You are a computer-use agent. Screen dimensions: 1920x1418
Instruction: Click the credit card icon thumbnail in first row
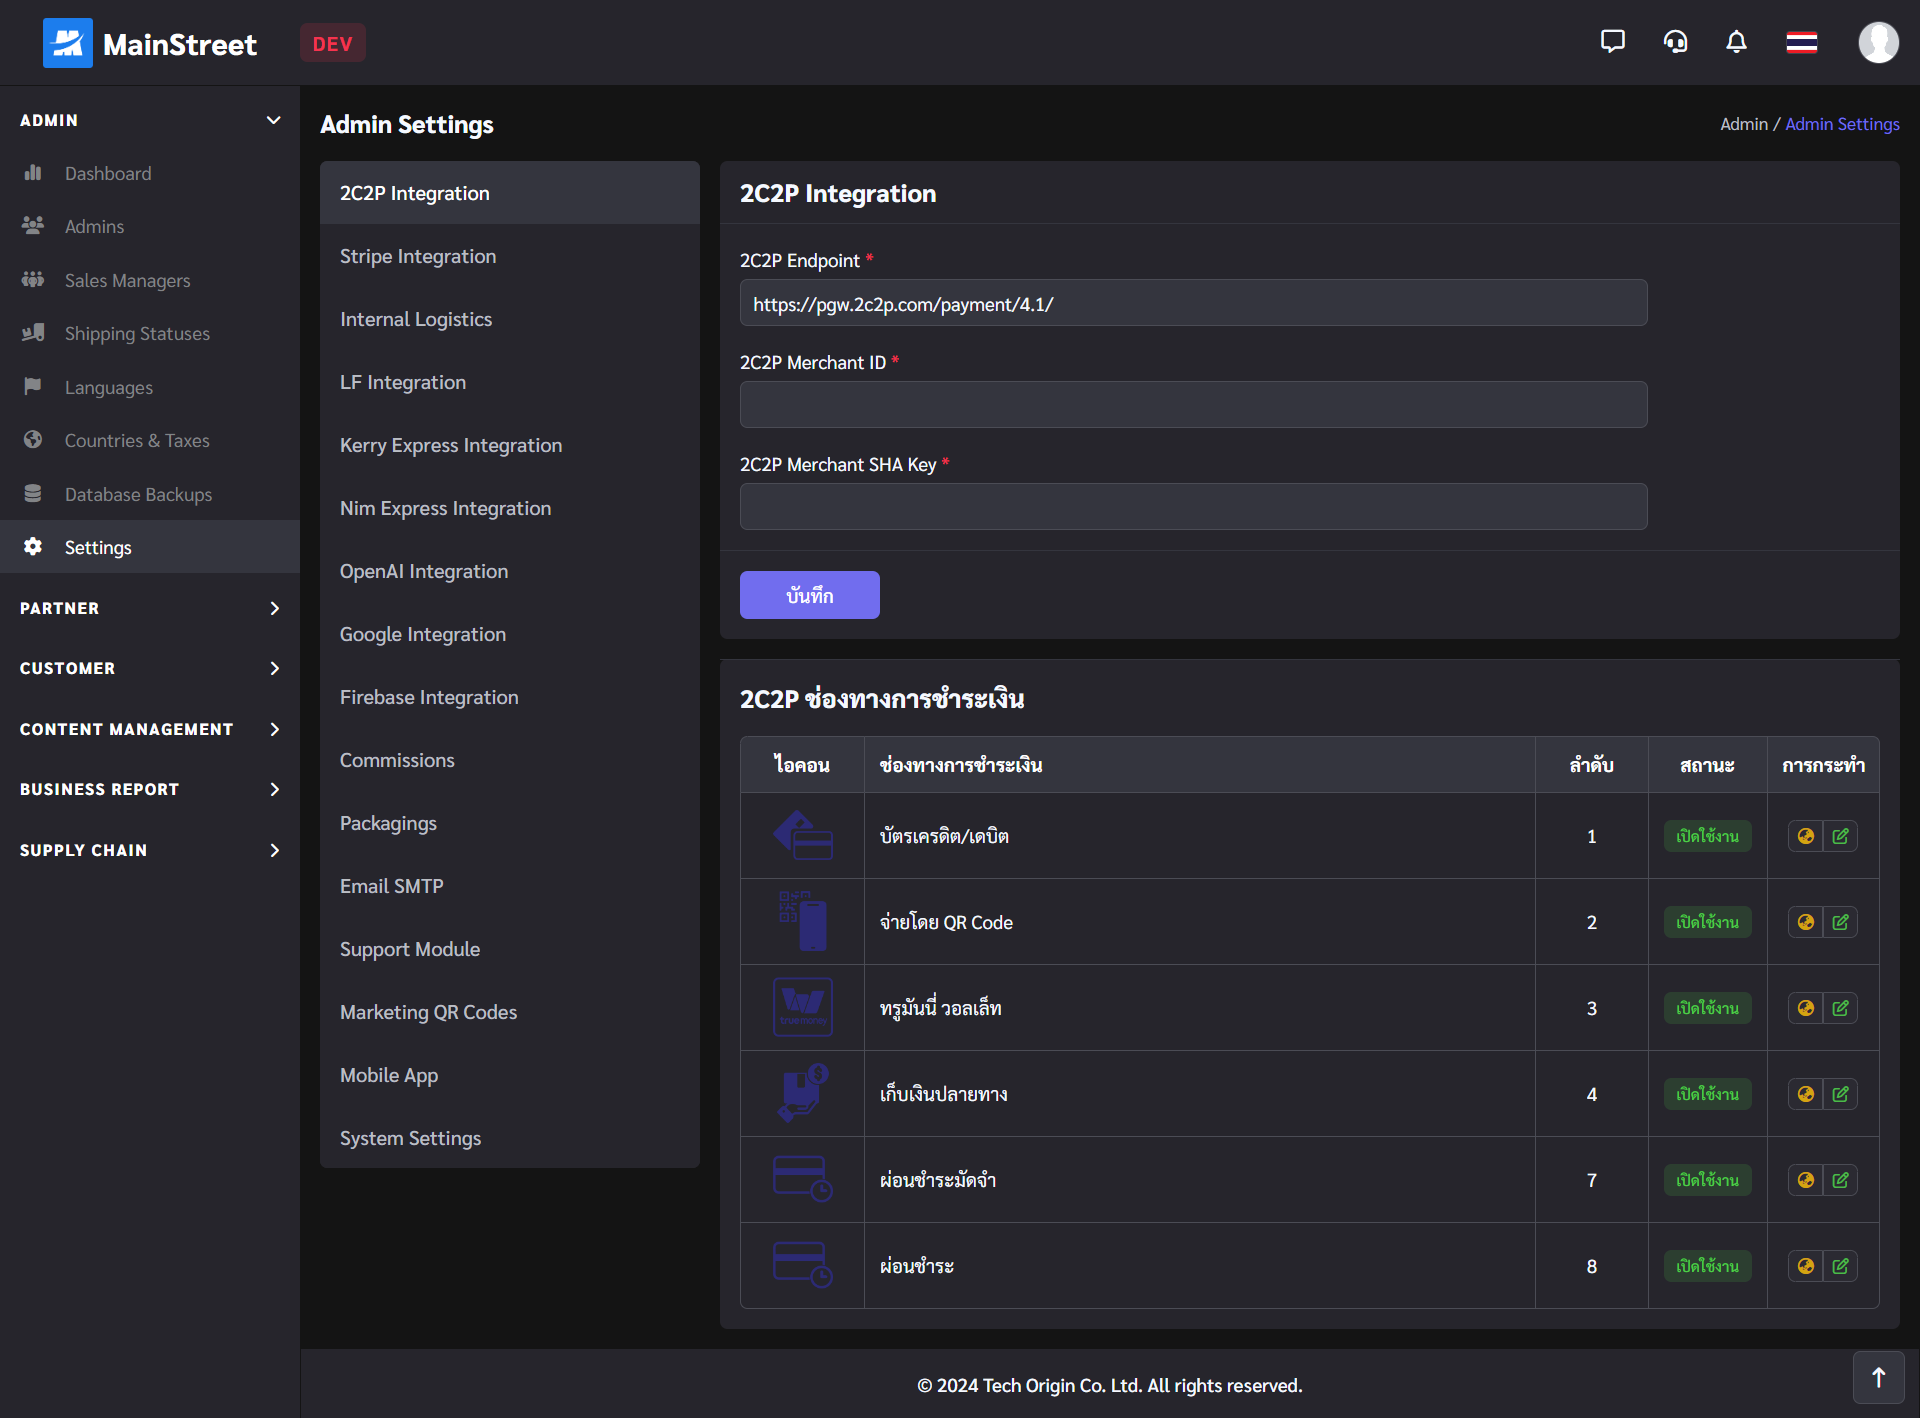click(803, 836)
